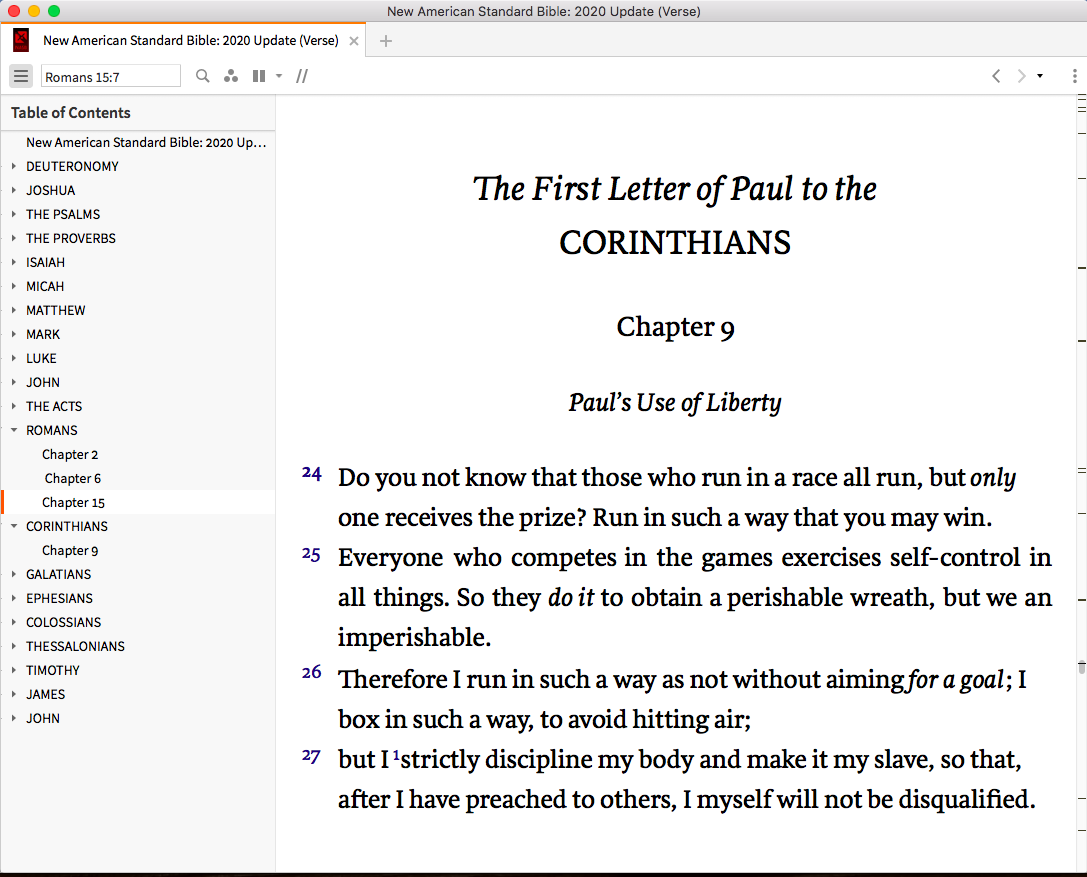Open the New American Standard Bible root entry
The width and height of the screenshot is (1087, 877).
(146, 142)
